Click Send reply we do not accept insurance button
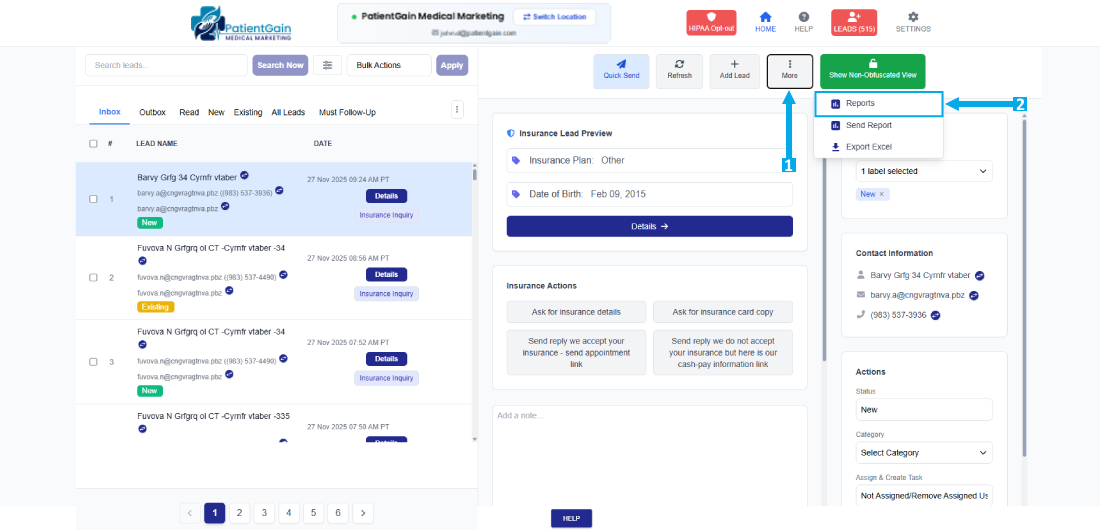 (x=723, y=352)
